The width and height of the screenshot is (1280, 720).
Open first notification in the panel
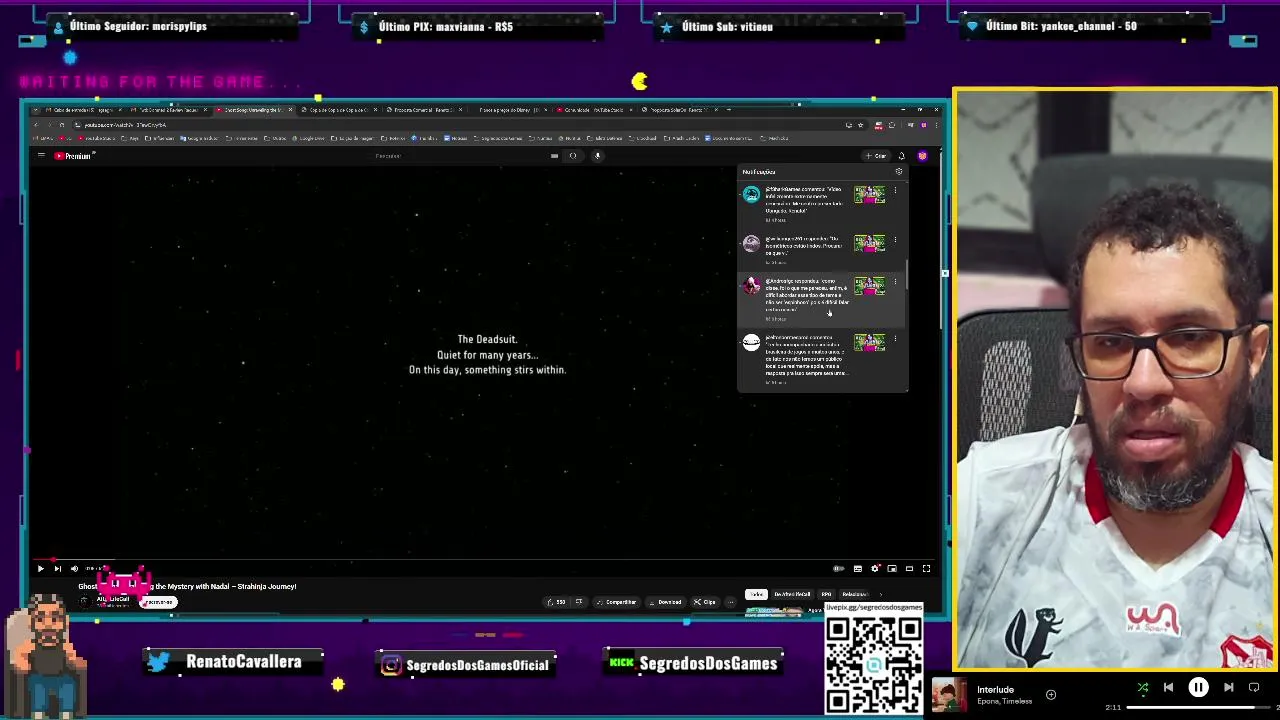coord(822,203)
